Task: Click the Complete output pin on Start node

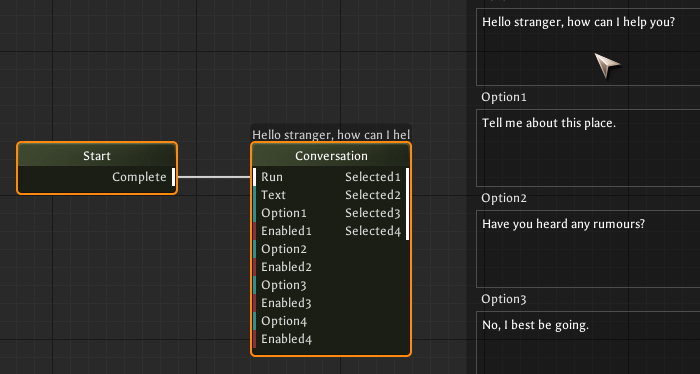Action: click(x=174, y=177)
